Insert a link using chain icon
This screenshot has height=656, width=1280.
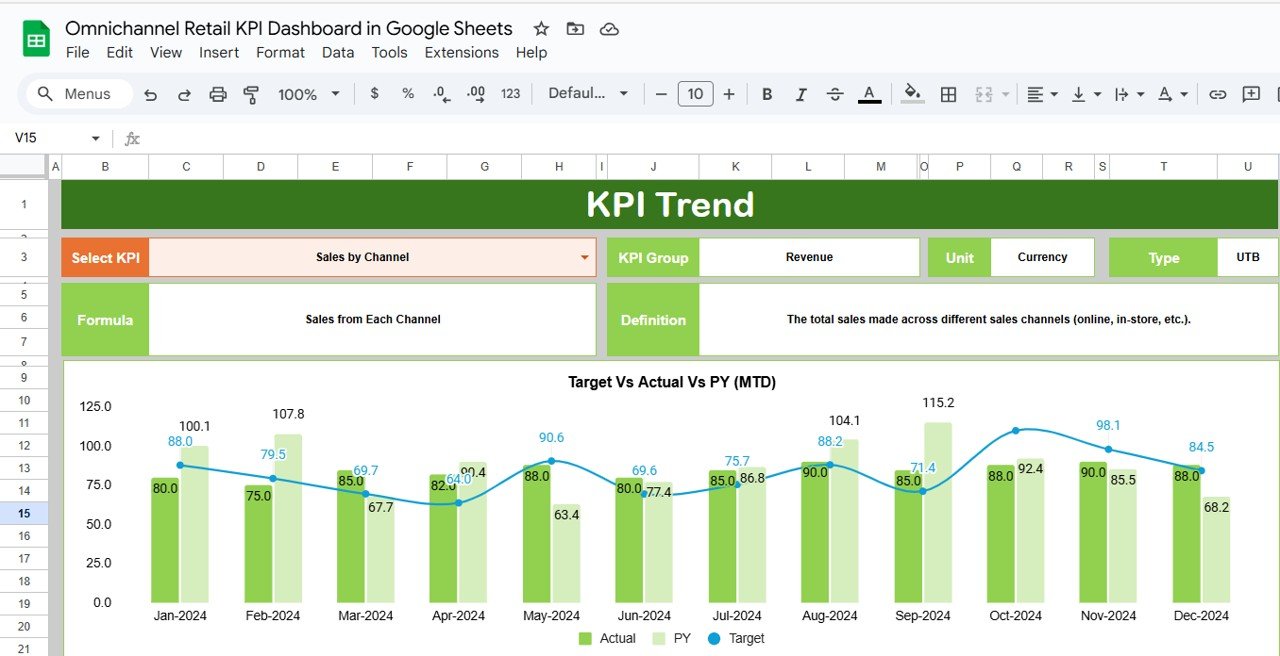tap(1217, 94)
